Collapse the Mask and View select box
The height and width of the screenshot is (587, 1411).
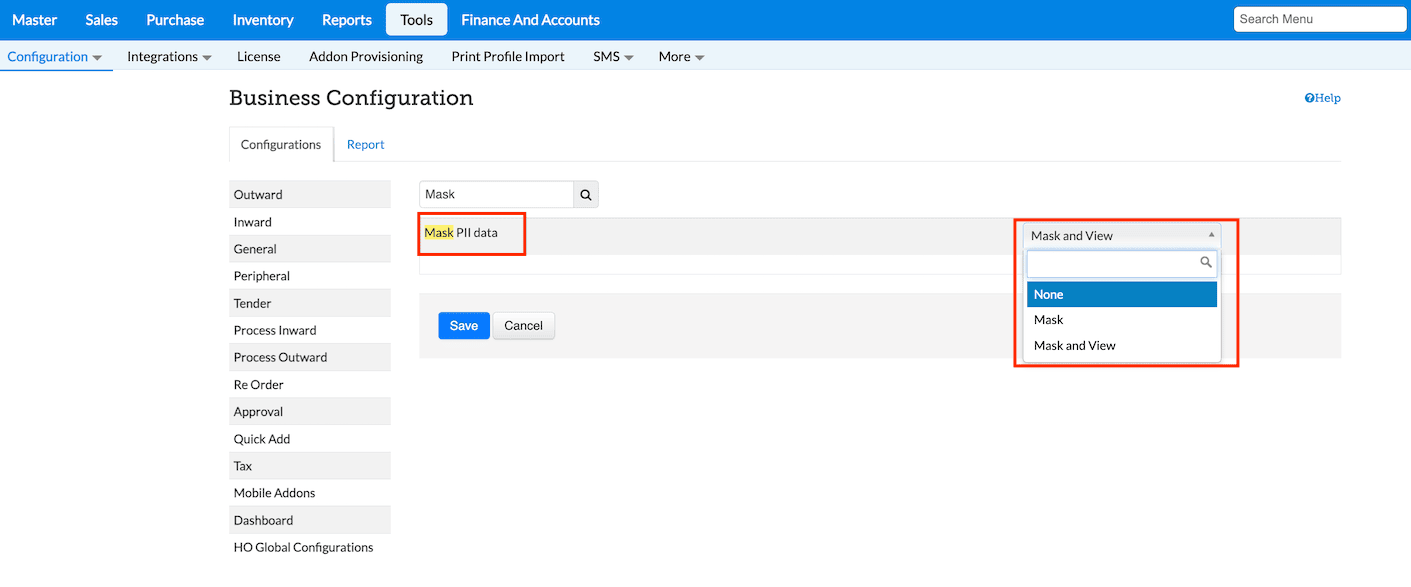pyautogui.click(x=1121, y=236)
